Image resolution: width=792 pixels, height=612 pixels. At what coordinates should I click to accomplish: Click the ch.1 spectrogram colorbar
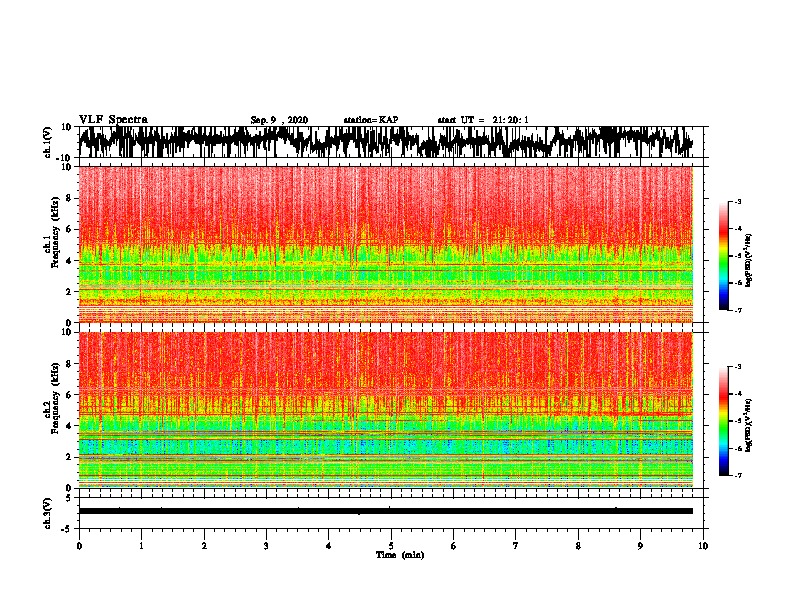pyautogui.click(x=723, y=256)
